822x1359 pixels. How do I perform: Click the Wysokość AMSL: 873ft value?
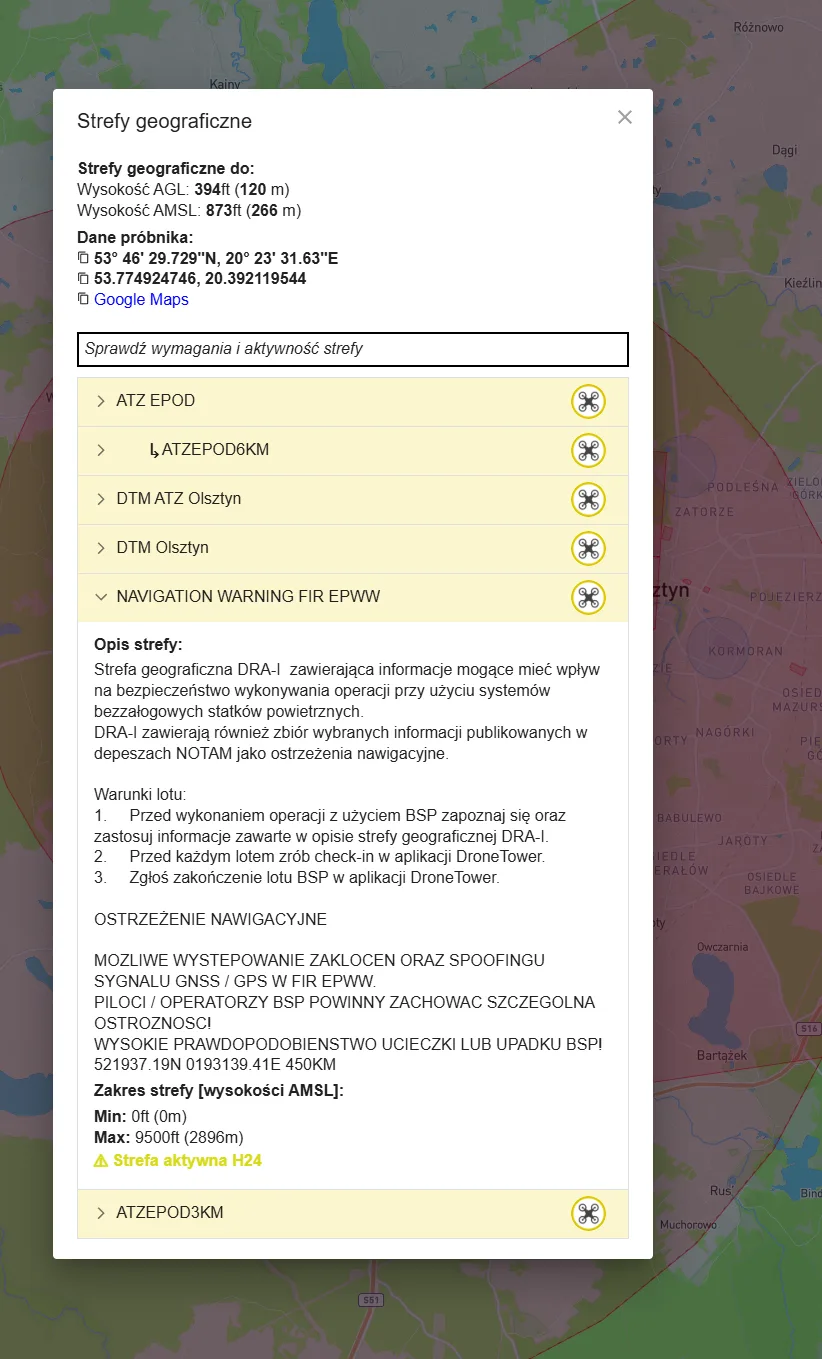coord(189,211)
